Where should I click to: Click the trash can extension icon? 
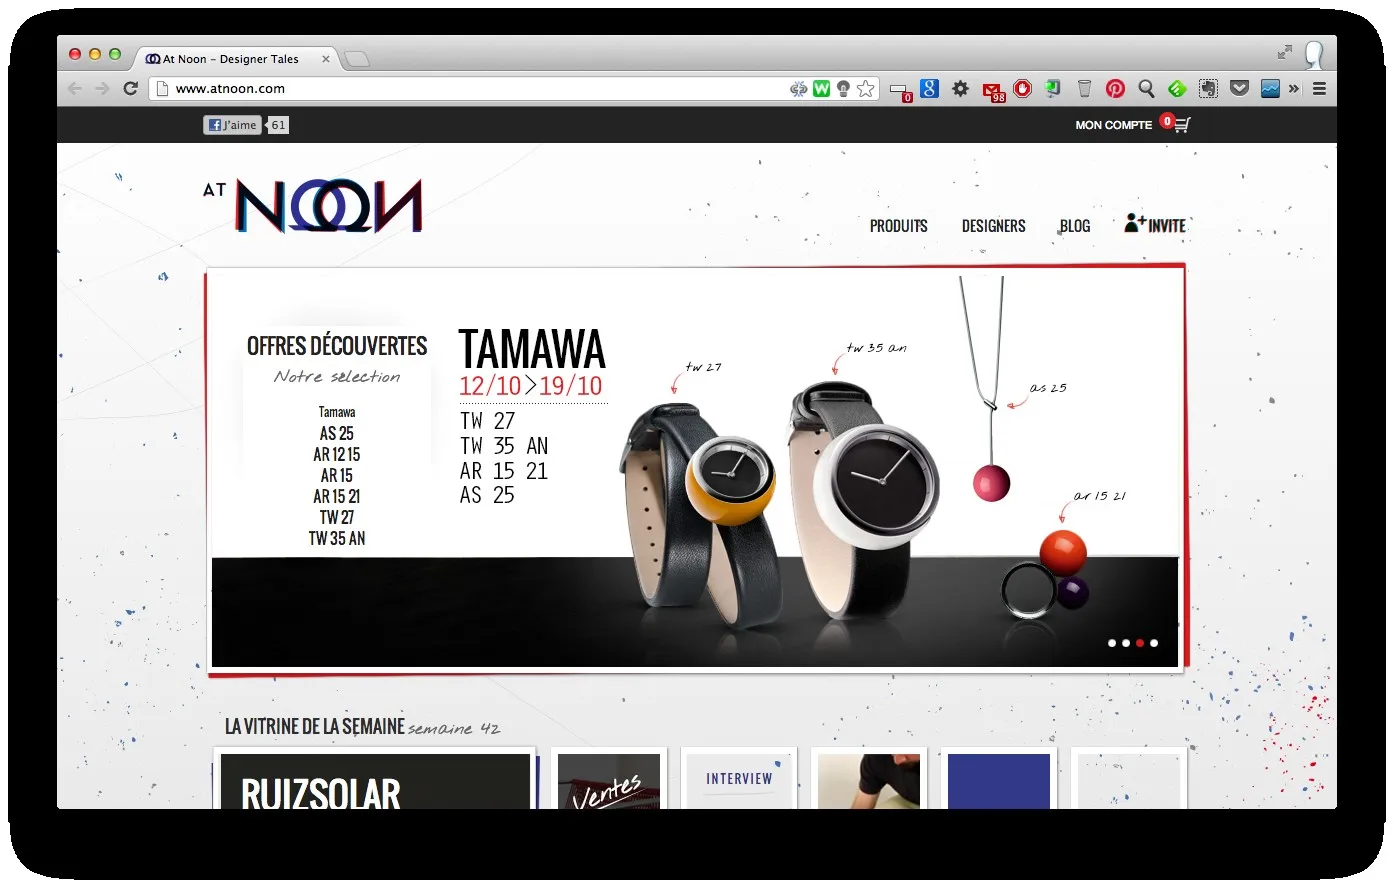(1084, 89)
